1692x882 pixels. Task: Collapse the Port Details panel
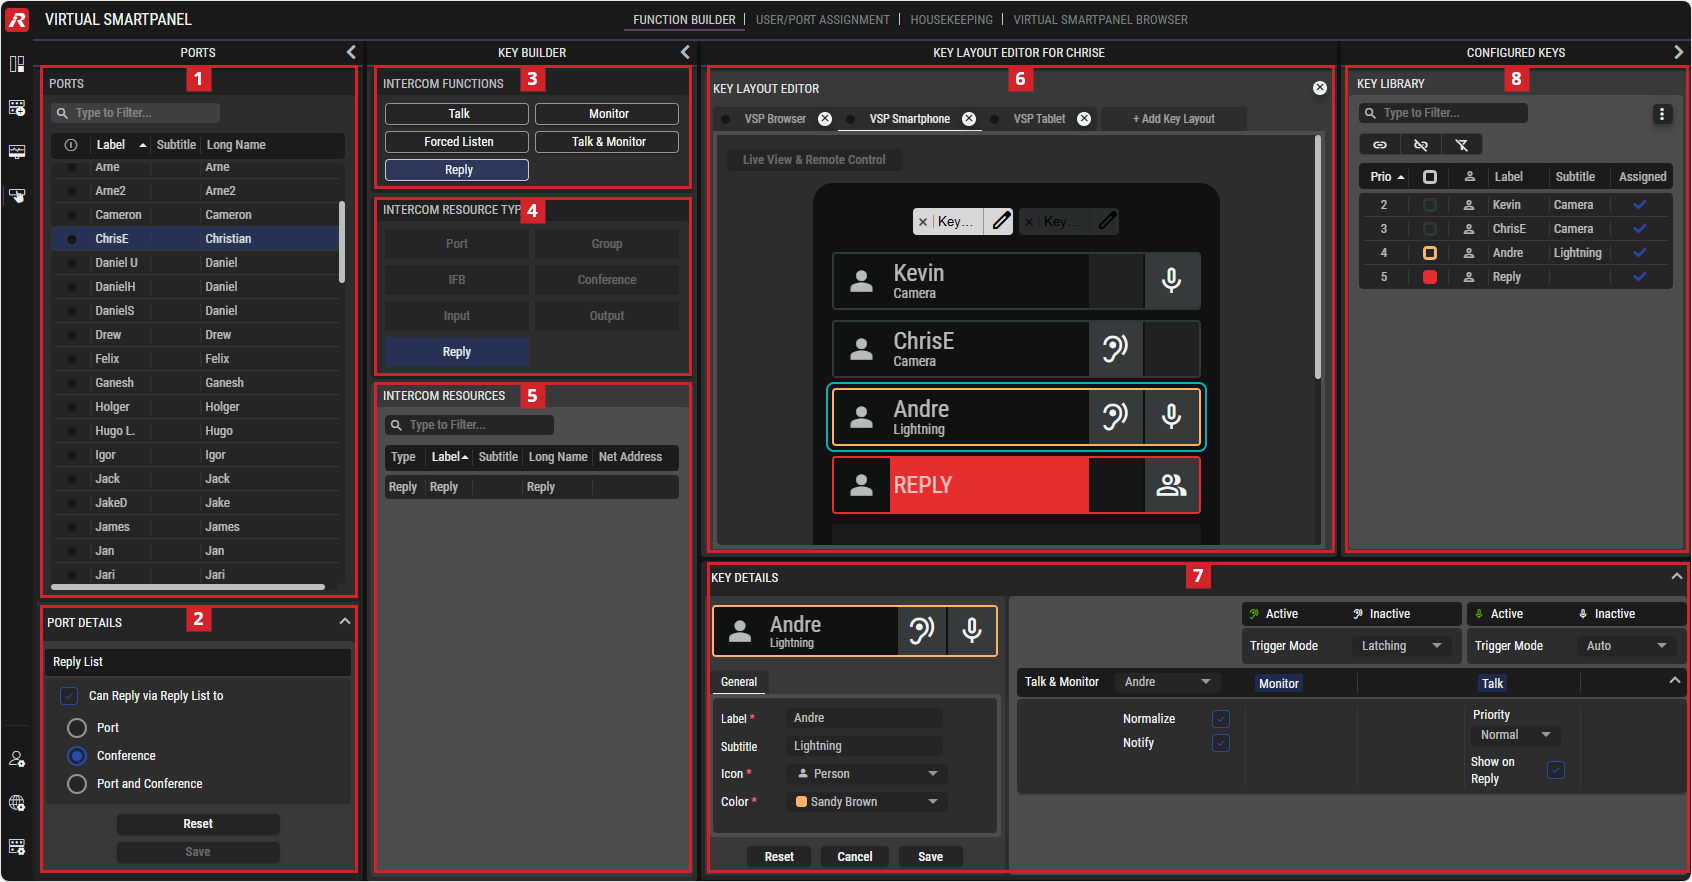click(x=345, y=622)
